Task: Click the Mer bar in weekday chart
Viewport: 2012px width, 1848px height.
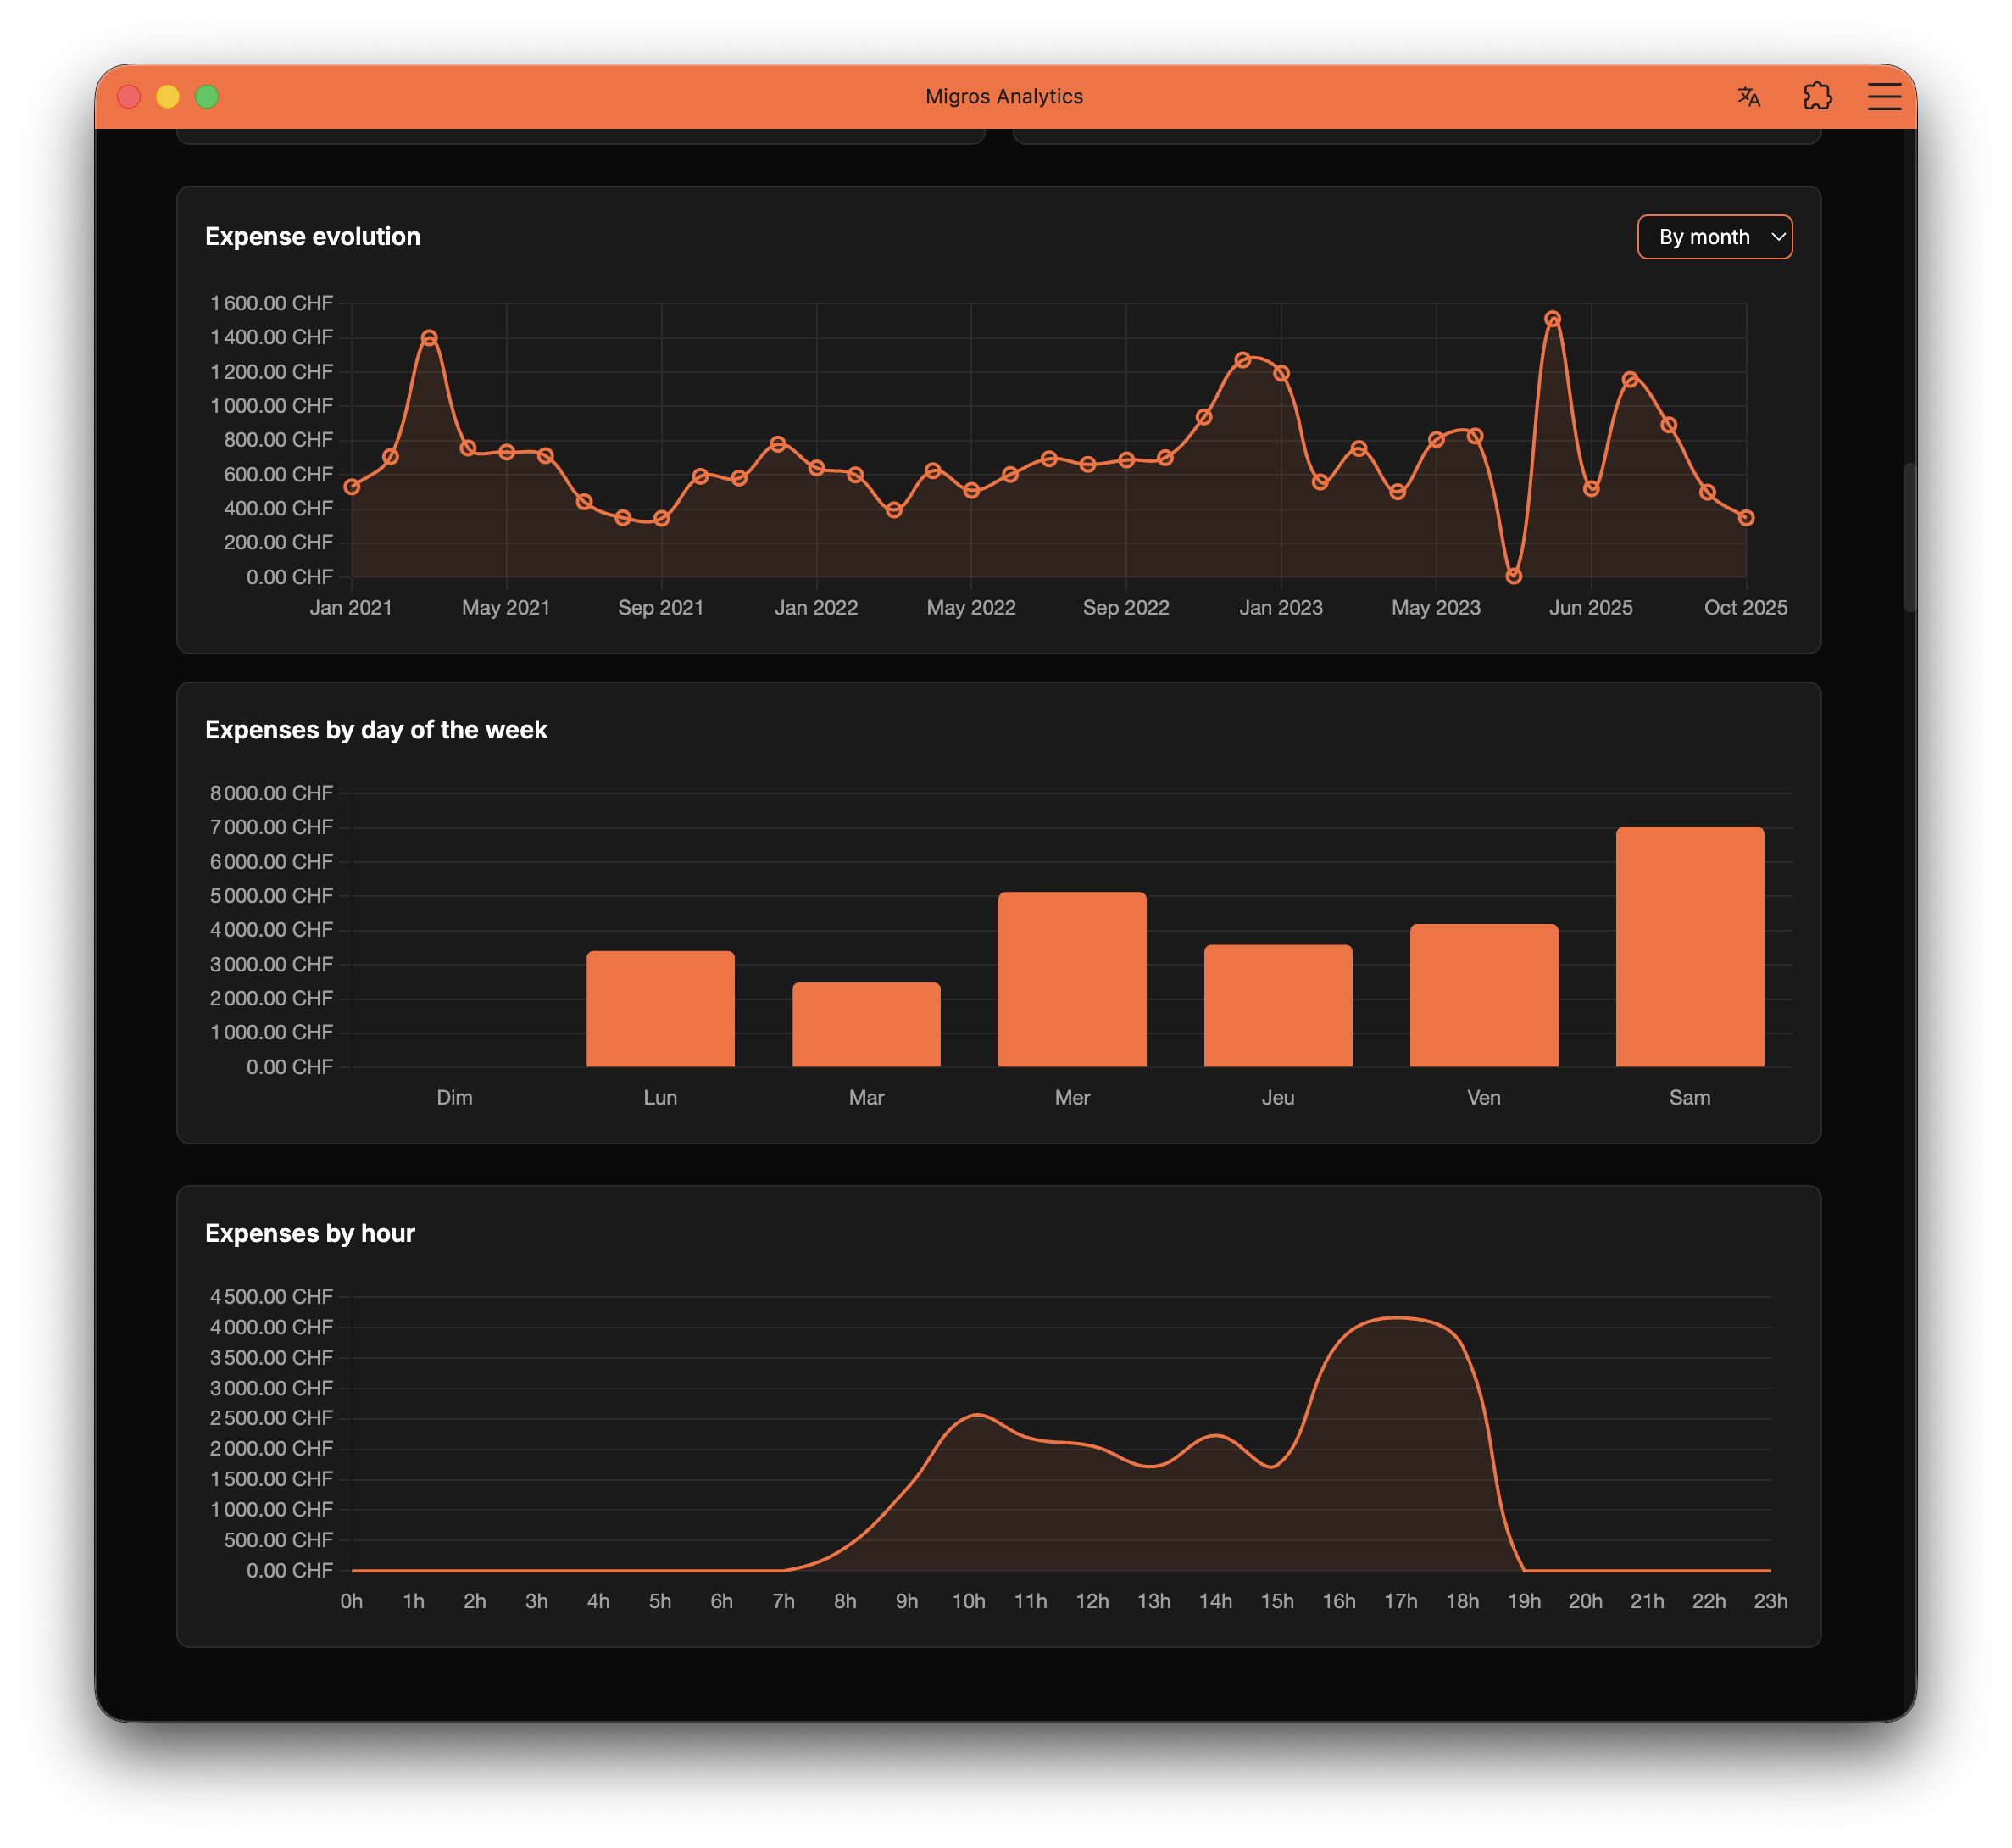Action: point(1072,979)
